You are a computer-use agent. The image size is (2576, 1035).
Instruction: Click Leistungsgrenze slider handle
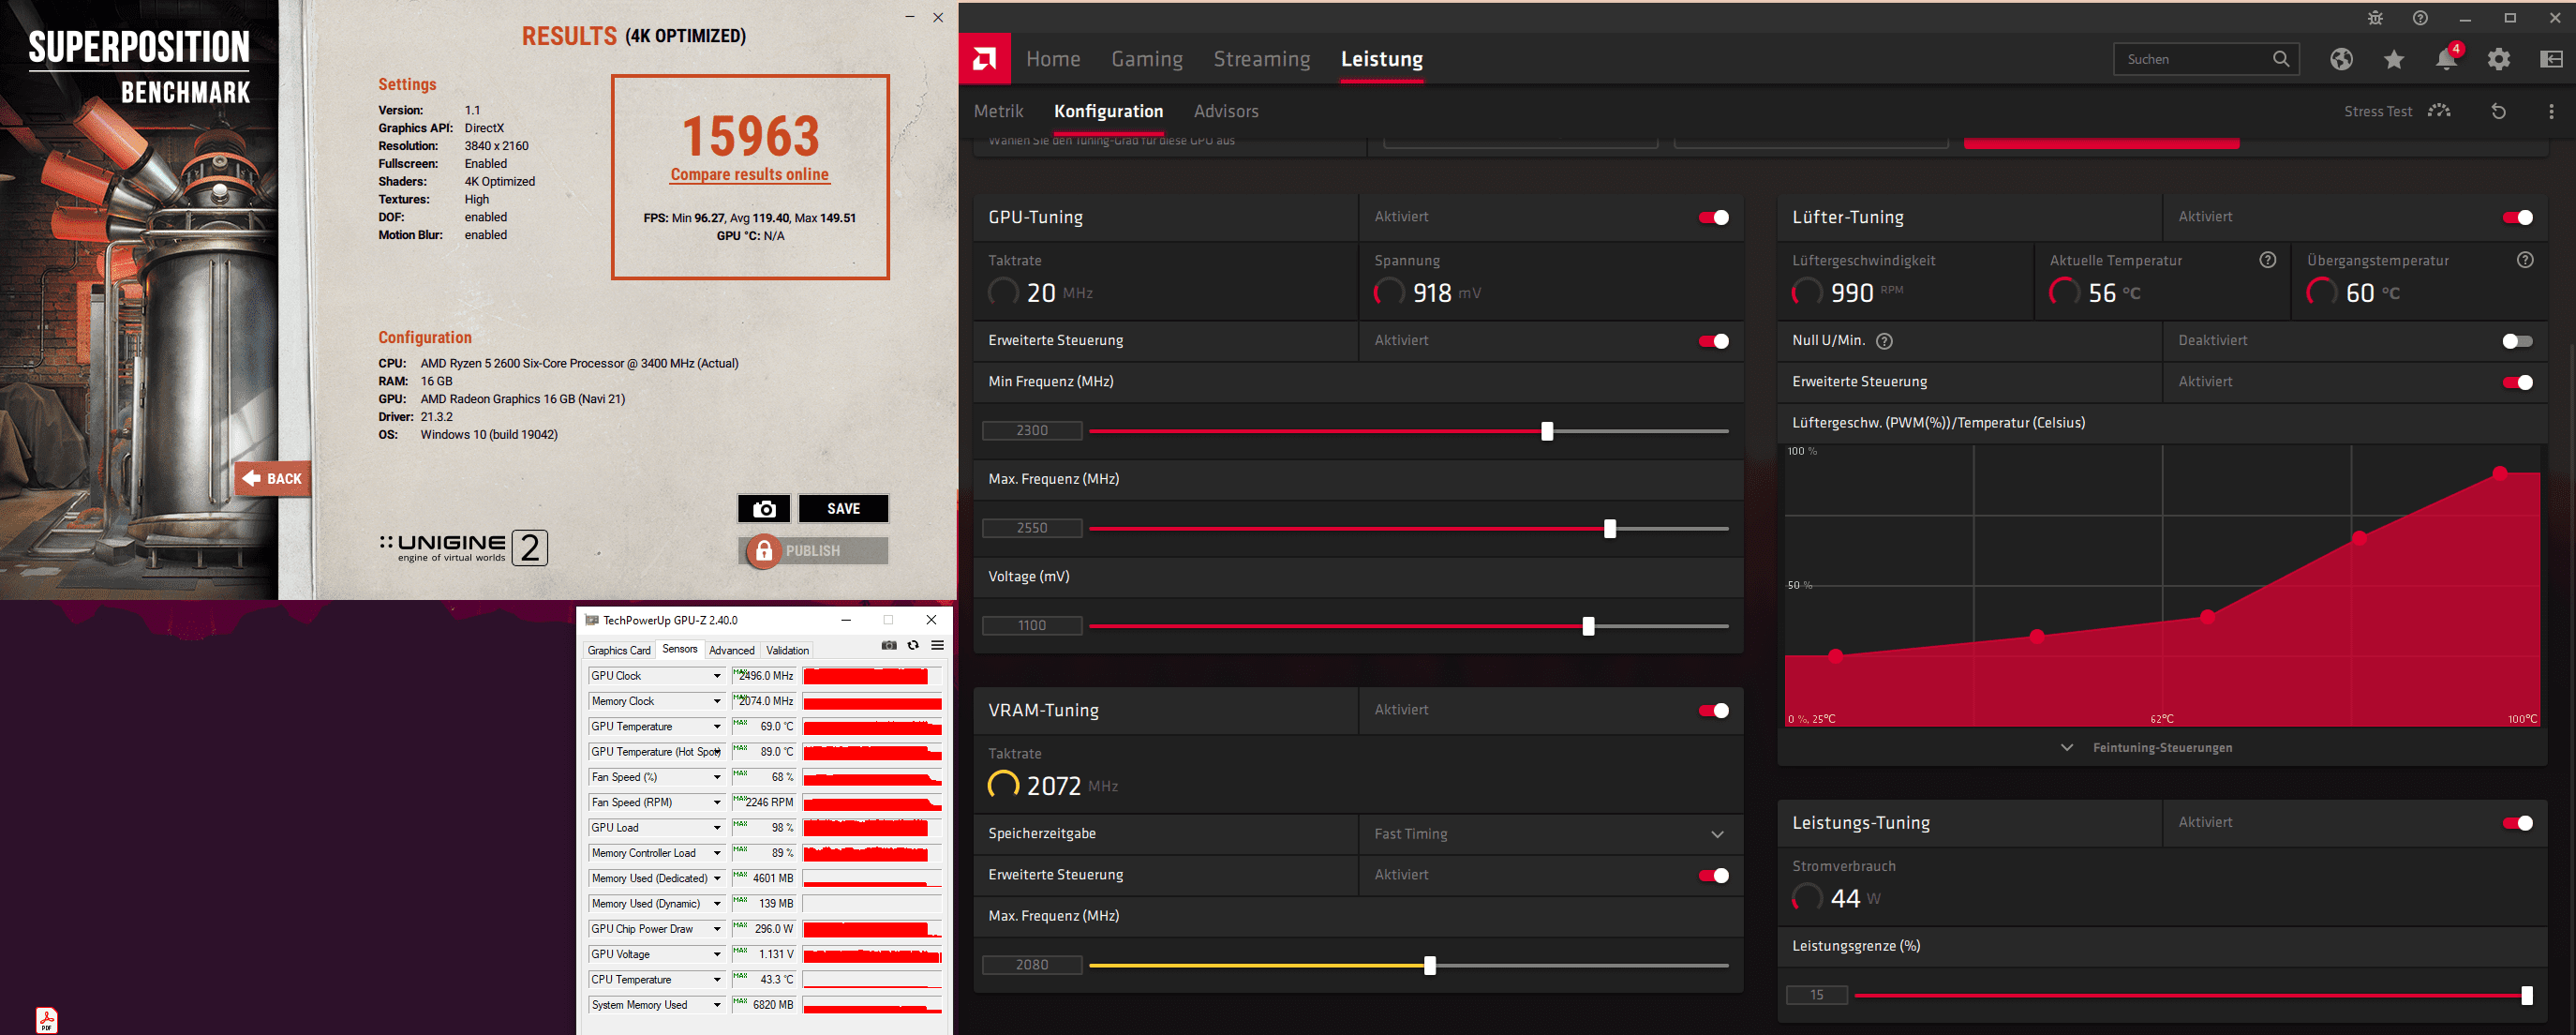point(2527,995)
